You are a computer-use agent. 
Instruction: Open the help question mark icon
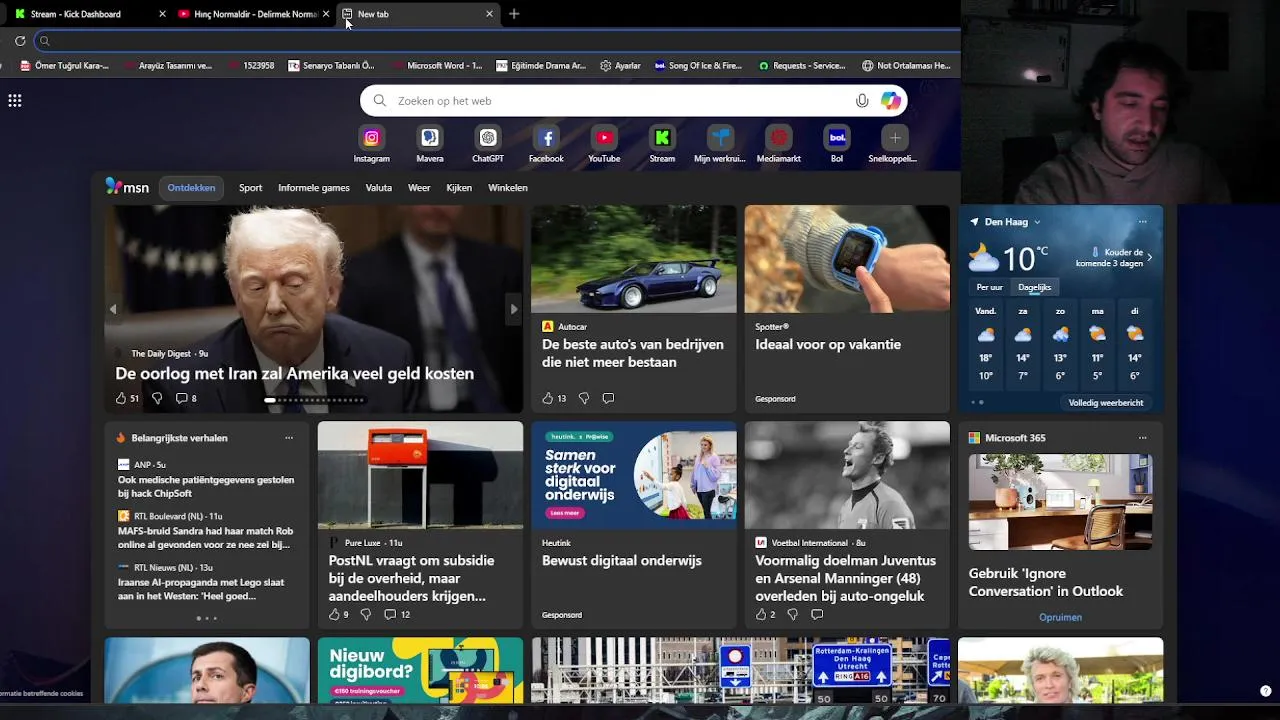click(1265, 691)
